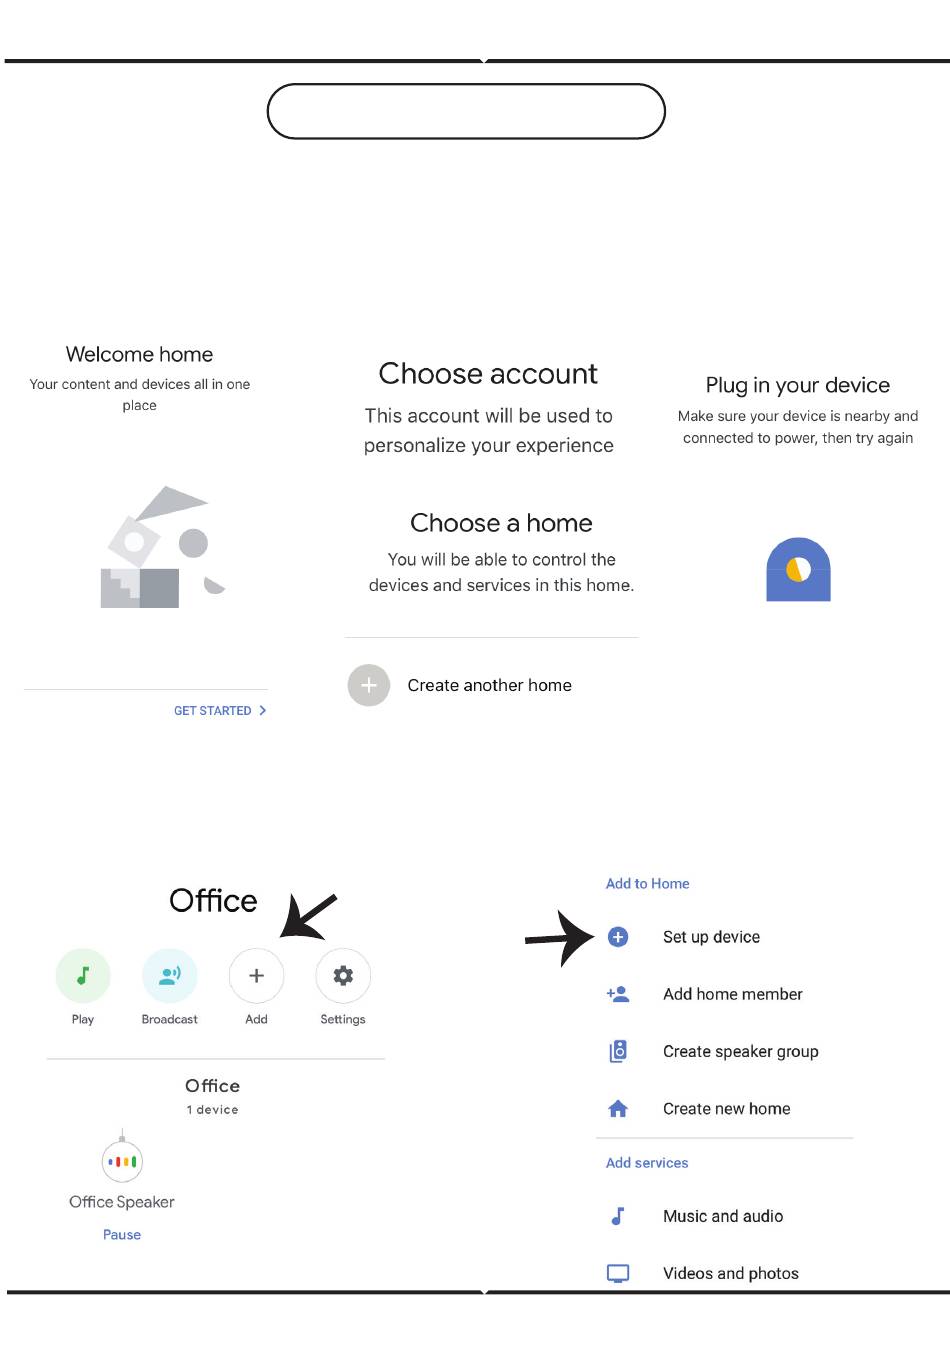Click the blue plus Set up device icon
This screenshot has width=950, height=1348.
(618, 937)
